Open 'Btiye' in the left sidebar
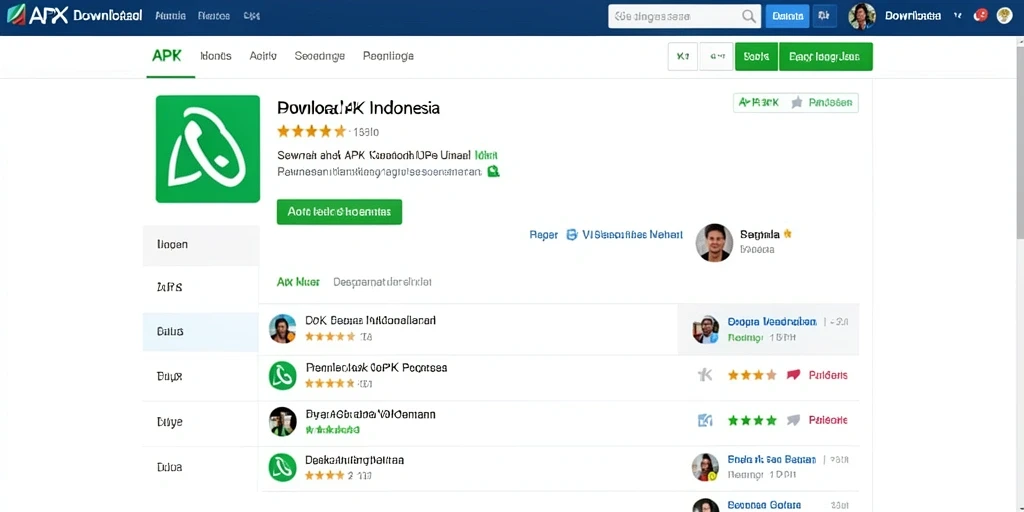1024x512 pixels. [x=201, y=423]
